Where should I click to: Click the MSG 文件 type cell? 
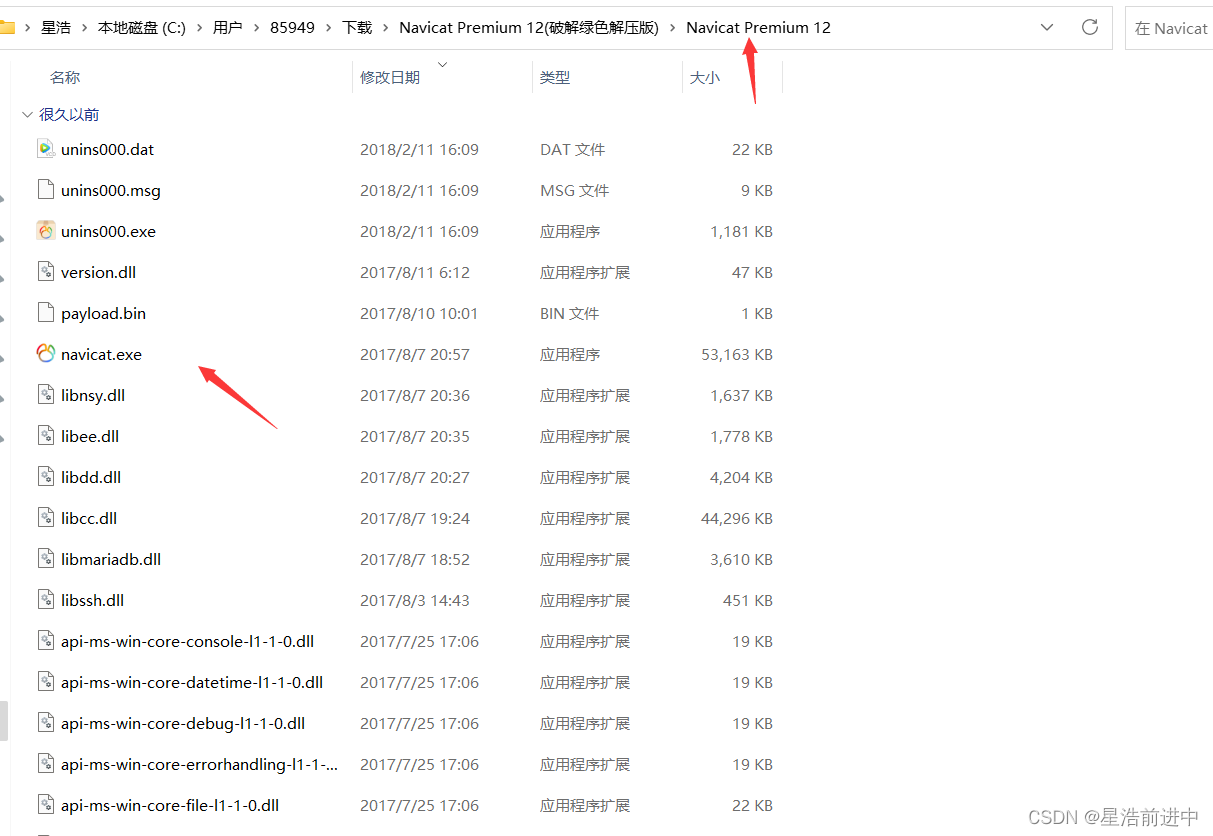(573, 190)
